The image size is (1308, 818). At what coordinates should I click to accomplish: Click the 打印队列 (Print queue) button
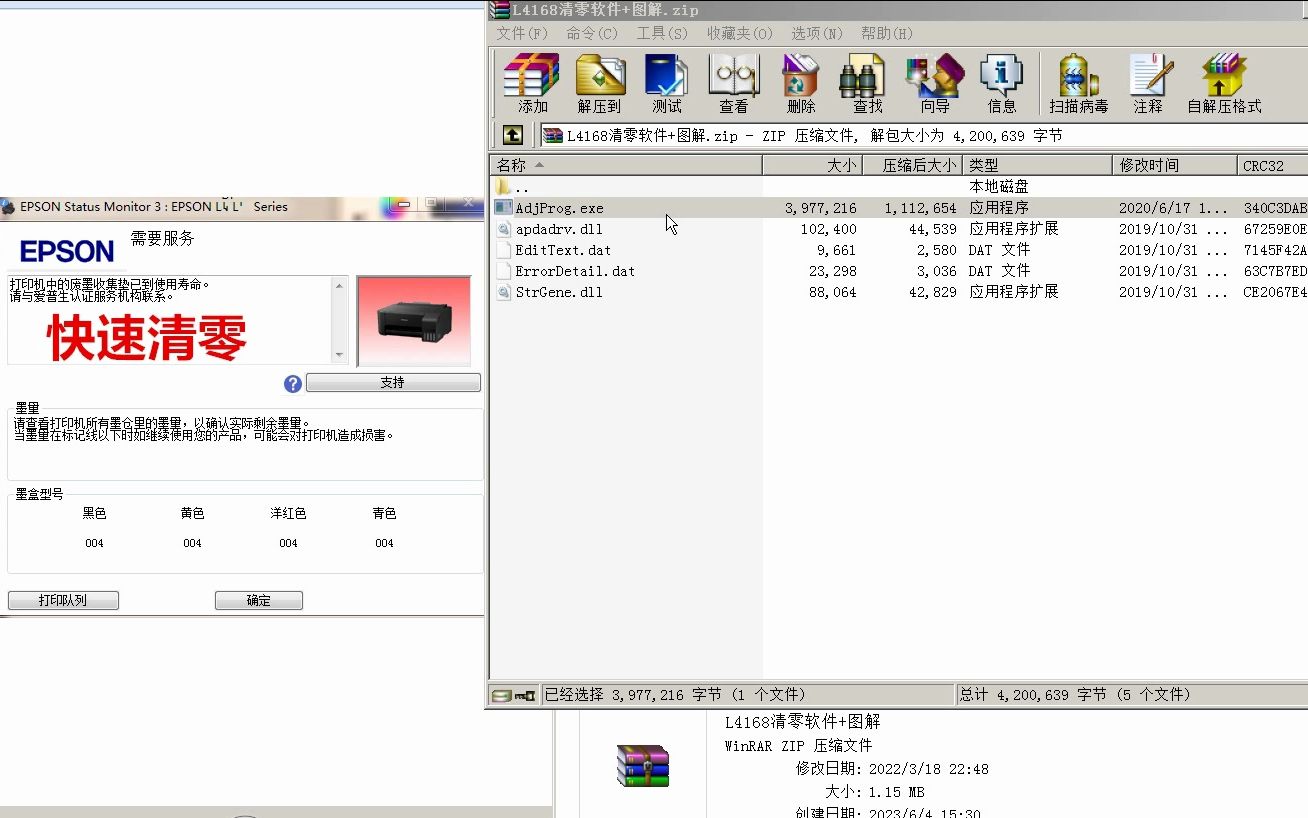coord(63,600)
